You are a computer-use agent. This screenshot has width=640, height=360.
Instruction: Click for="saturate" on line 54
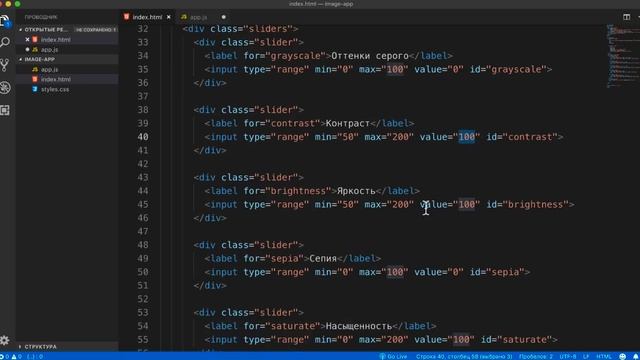click(282, 326)
